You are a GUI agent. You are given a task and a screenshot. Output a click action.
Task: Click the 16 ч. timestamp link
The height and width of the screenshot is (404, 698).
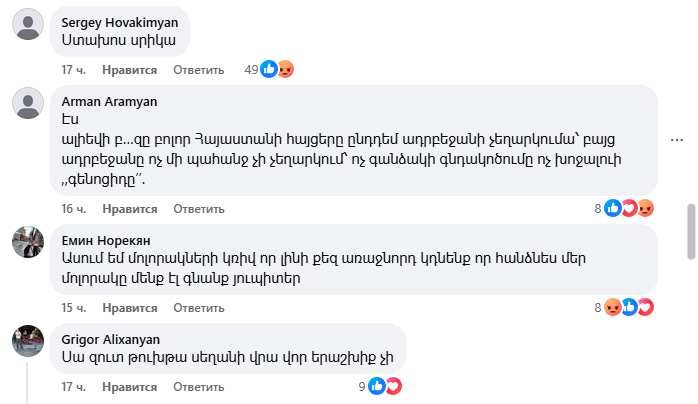tap(75, 208)
